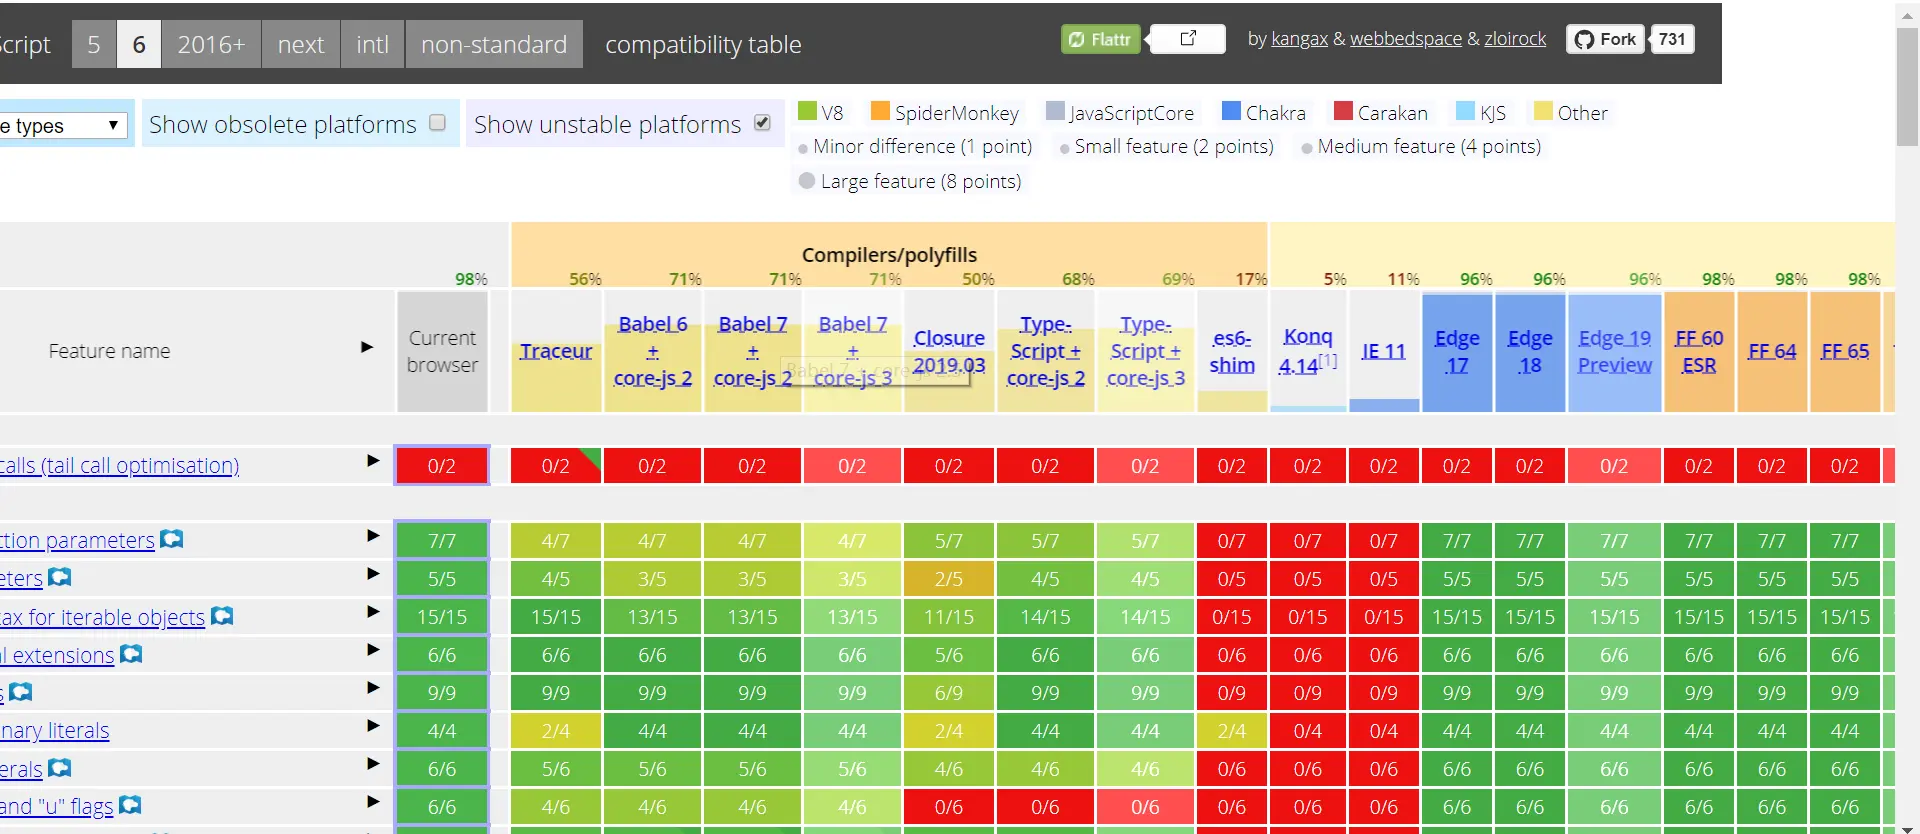The image size is (1920, 834).
Task: Click the Minor difference (1 point) legend dot
Action: click(x=803, y=149)
